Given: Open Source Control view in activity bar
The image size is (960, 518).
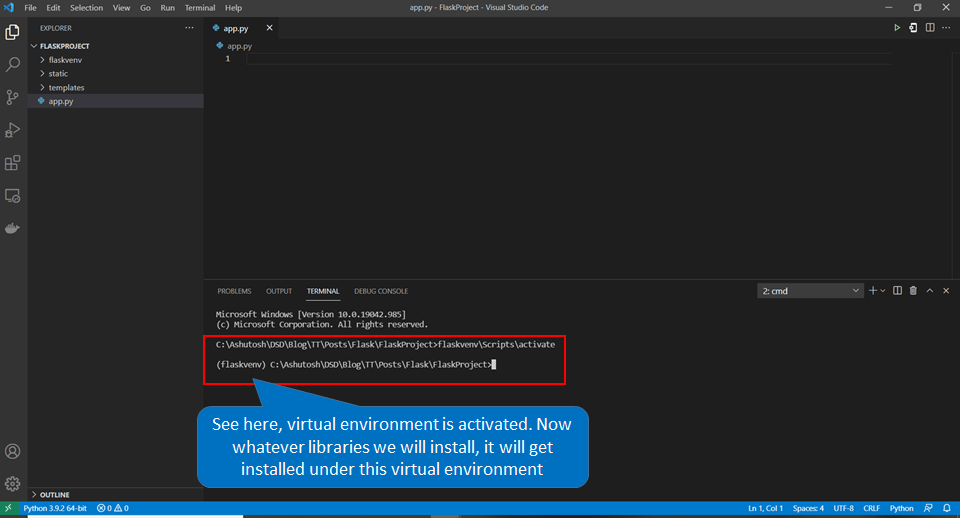Looking at the screenshot, I should (13, 97).
